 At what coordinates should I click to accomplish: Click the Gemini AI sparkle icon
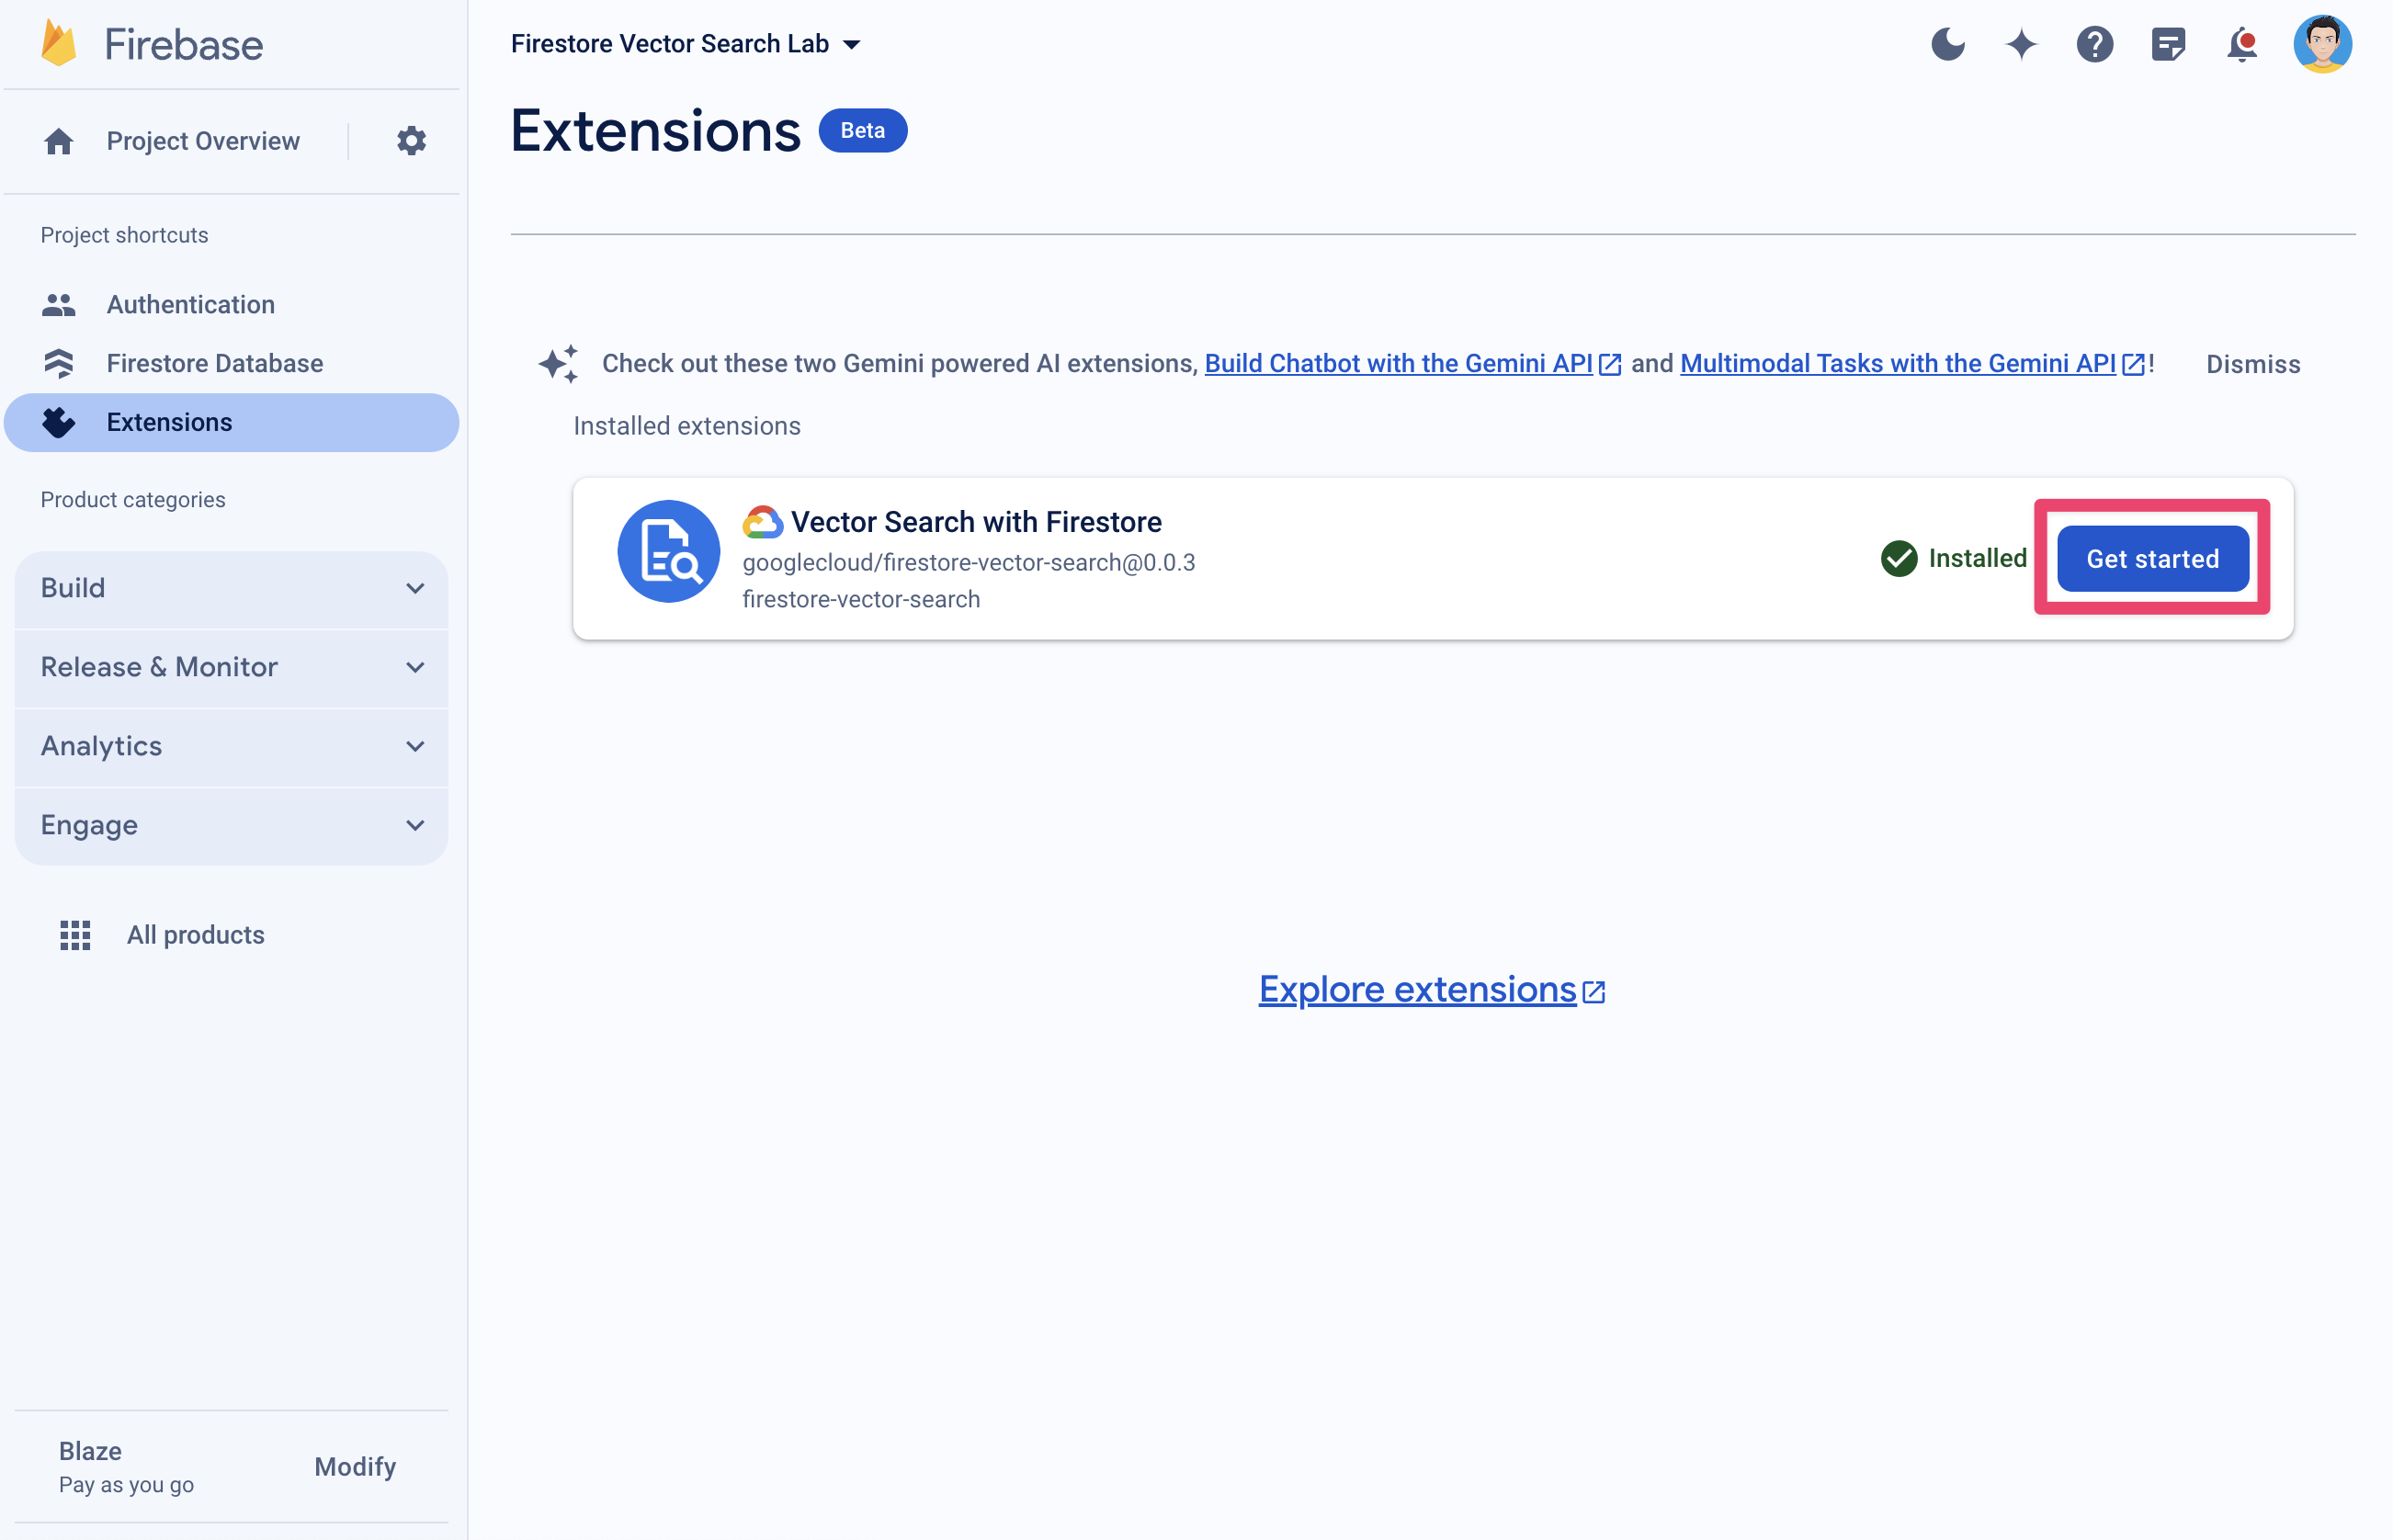[x=2022, y=43]
